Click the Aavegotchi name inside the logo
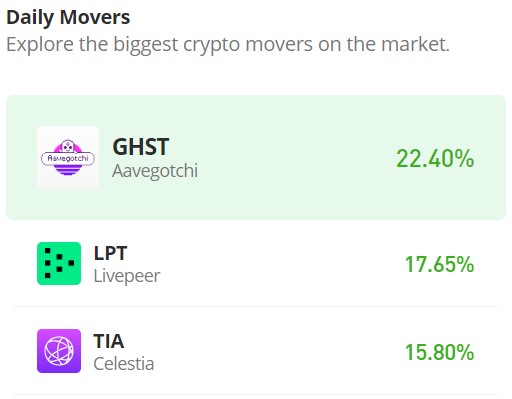This screenshot has height=399, width=512. [x=68, y=158]
